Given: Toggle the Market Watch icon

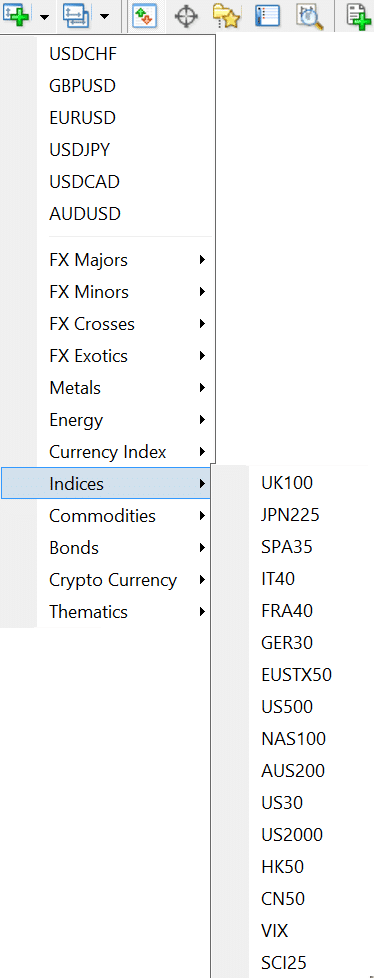Looking at the screenshot, I should tap(145, 16).
